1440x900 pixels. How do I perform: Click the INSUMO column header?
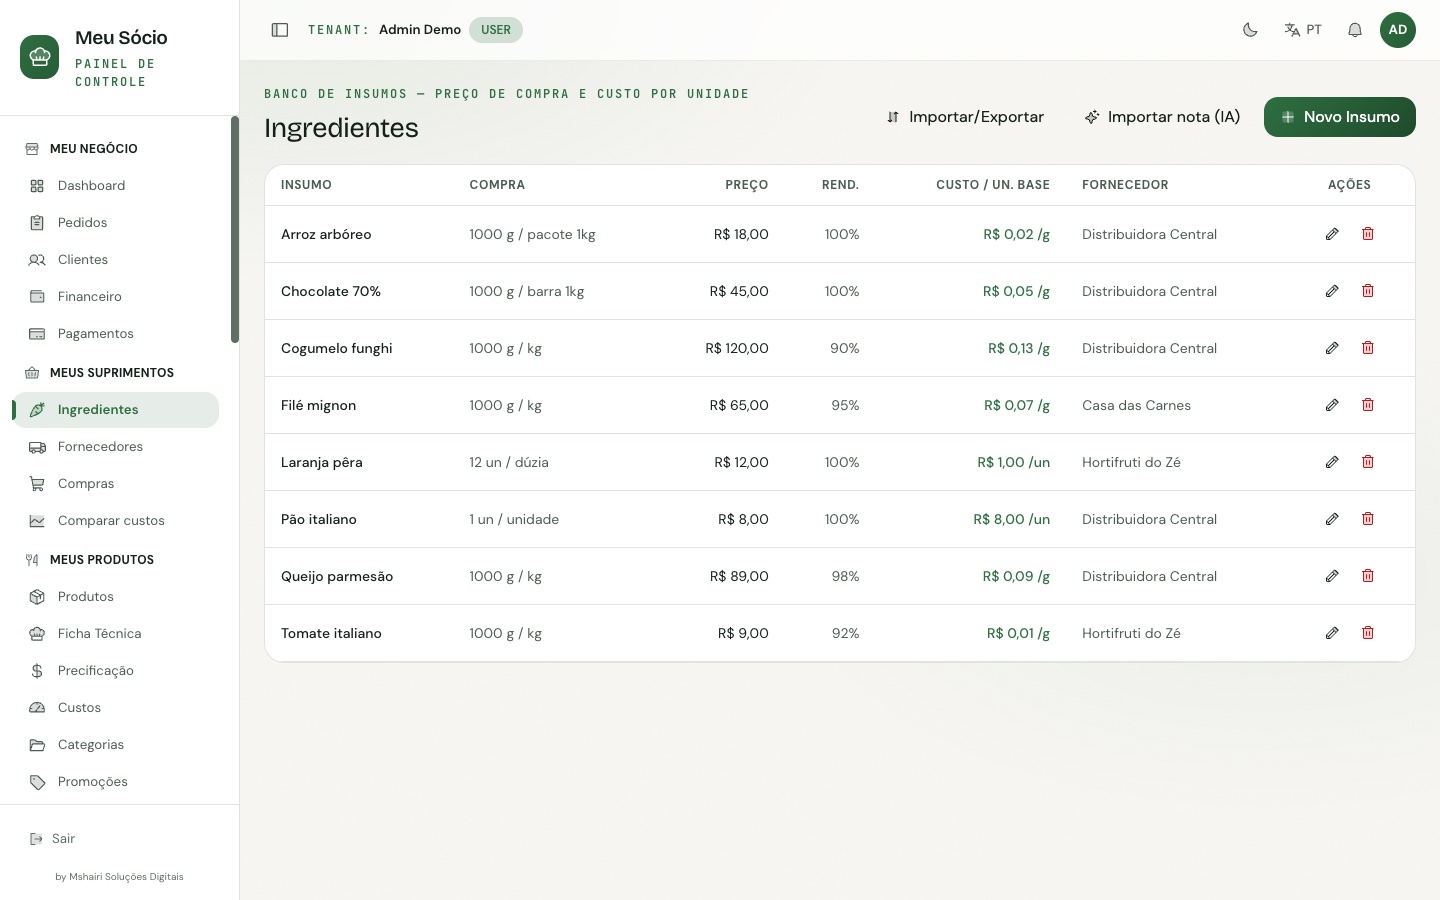click(x=306, y=185)
